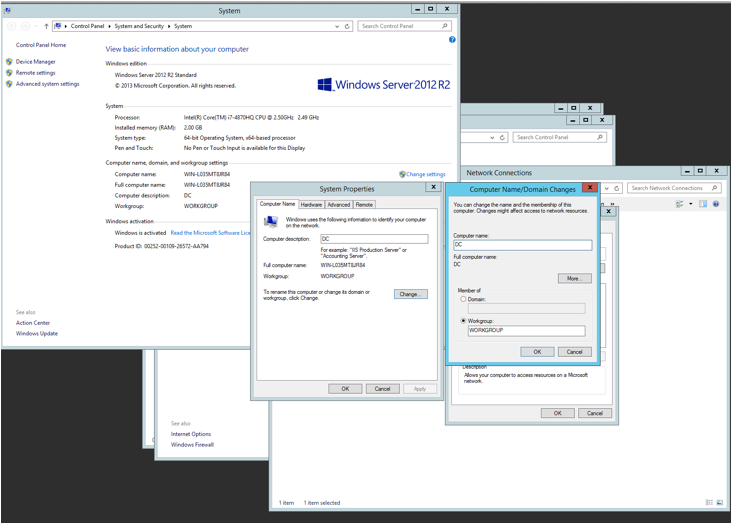Click Control Panel breadcrumb in address bar

point(87,26)
